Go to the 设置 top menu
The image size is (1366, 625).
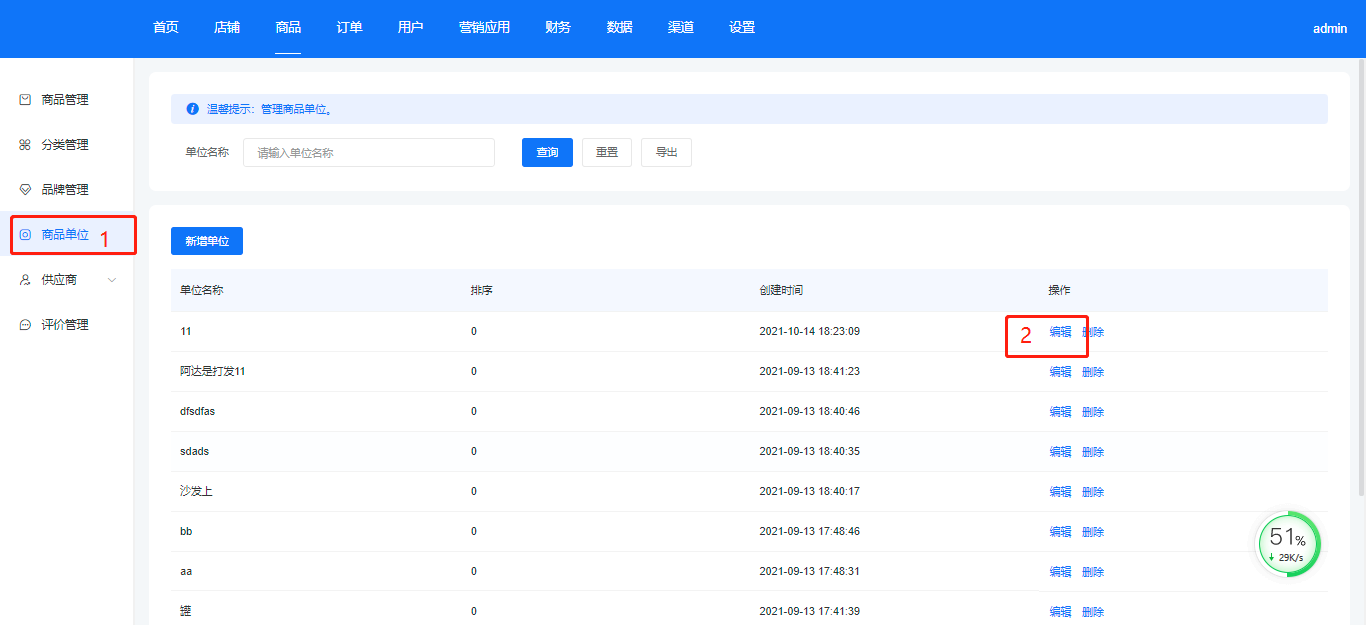(742, 28)
